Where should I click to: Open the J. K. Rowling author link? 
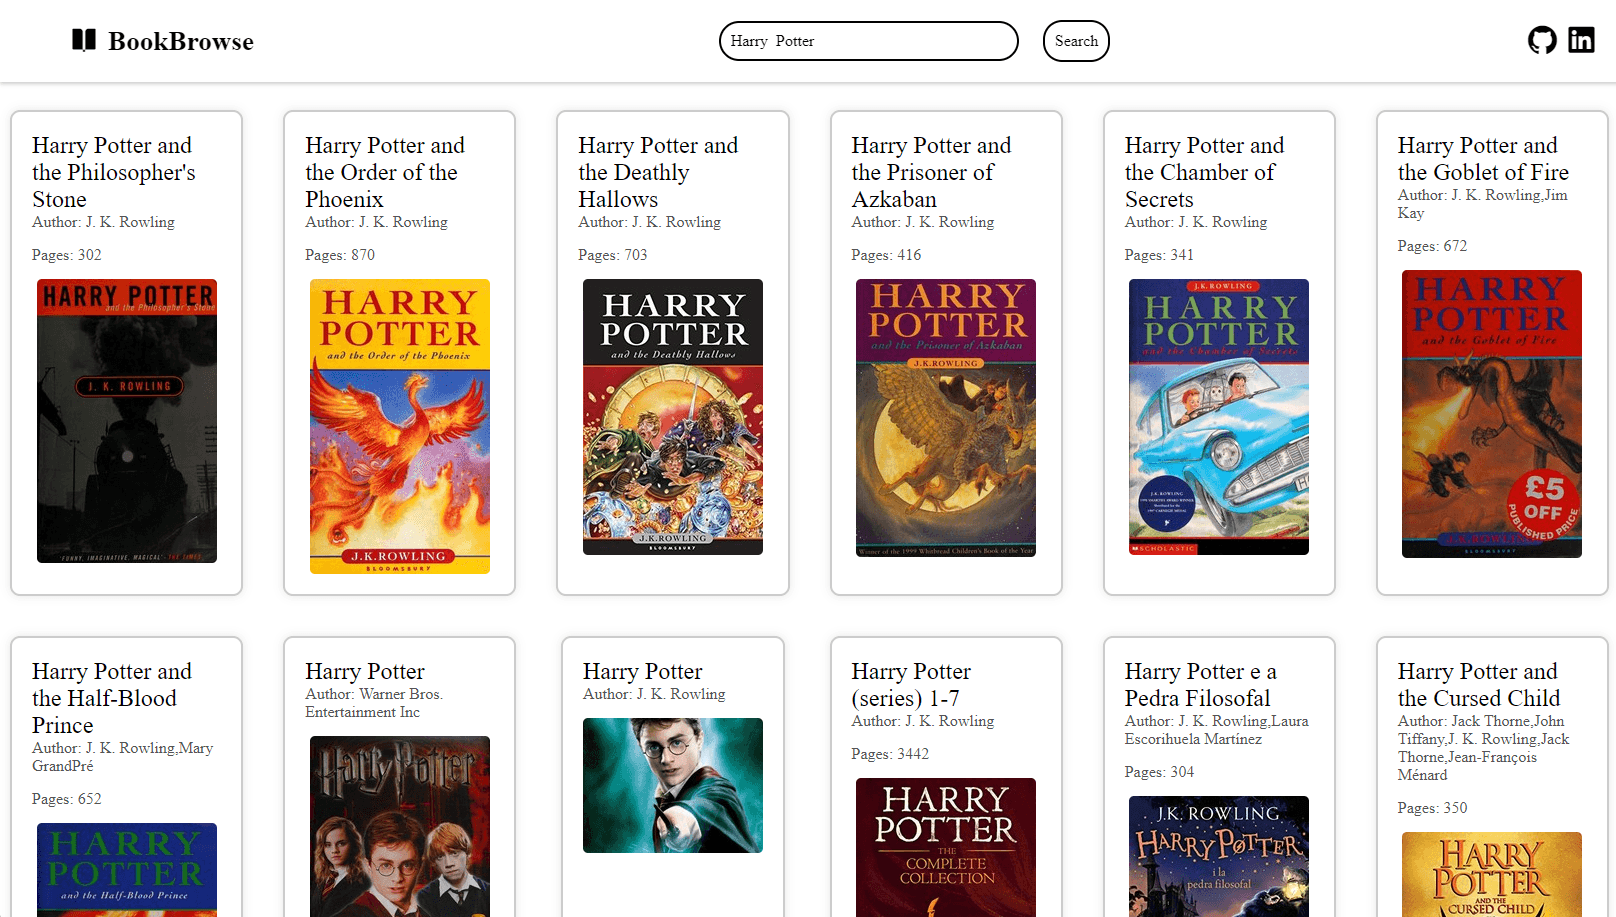click(x=130, y=222)
